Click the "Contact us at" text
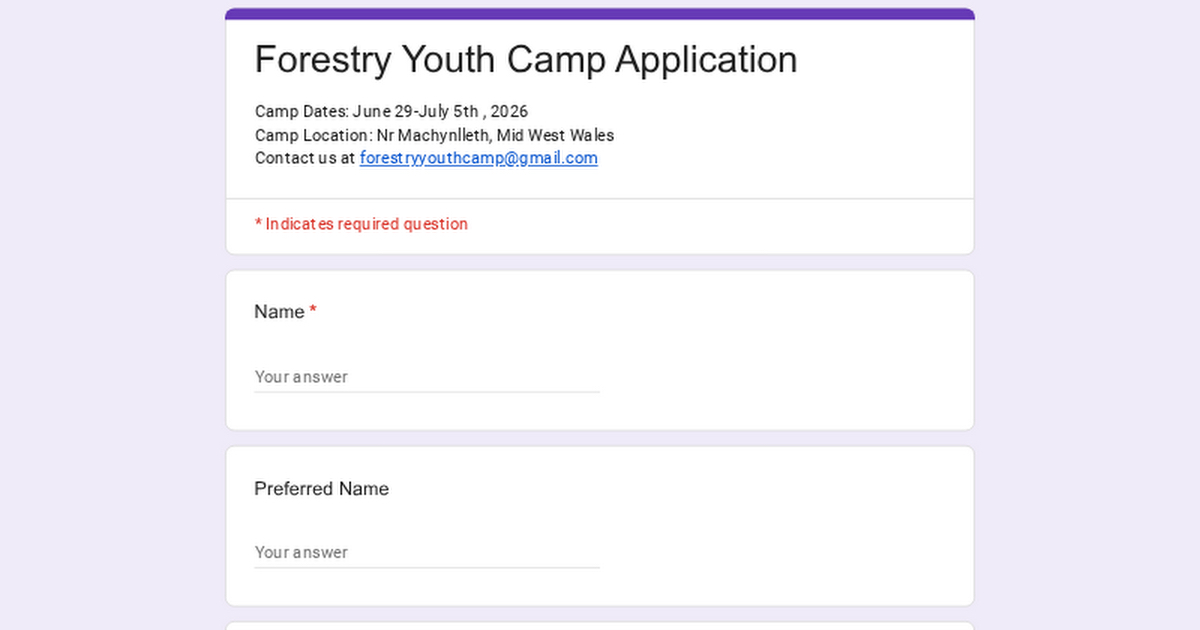 [x=305, y=158]
